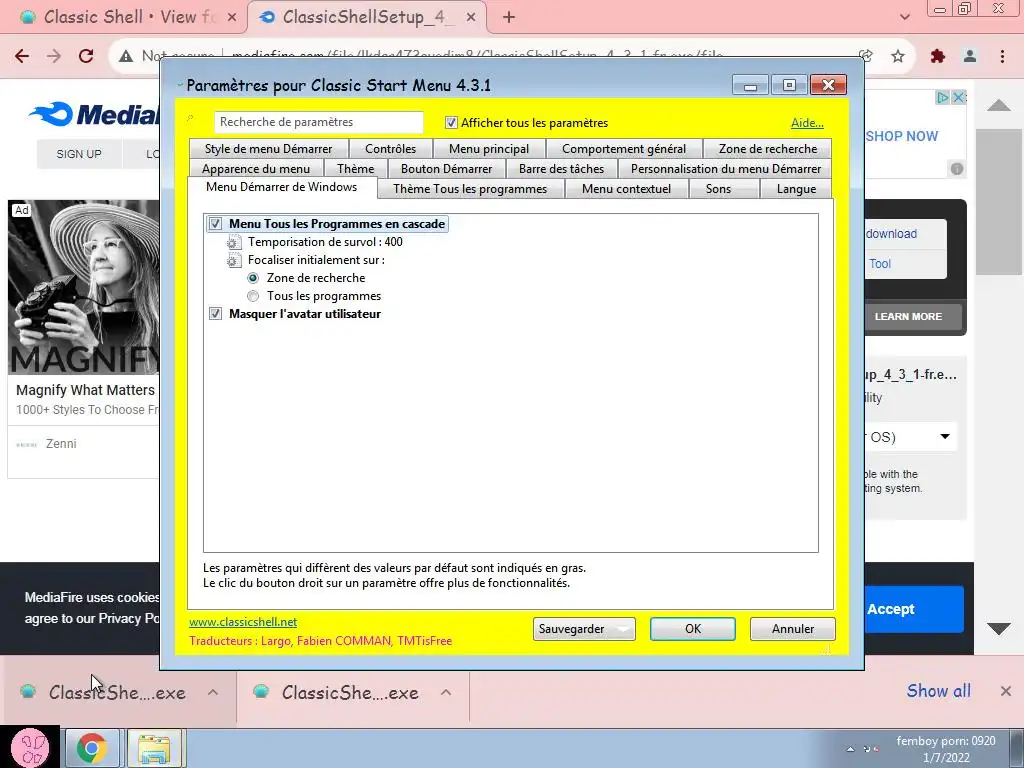
Task: Open the Chrome extensions puzzle icon
Action: click(938, 56)
